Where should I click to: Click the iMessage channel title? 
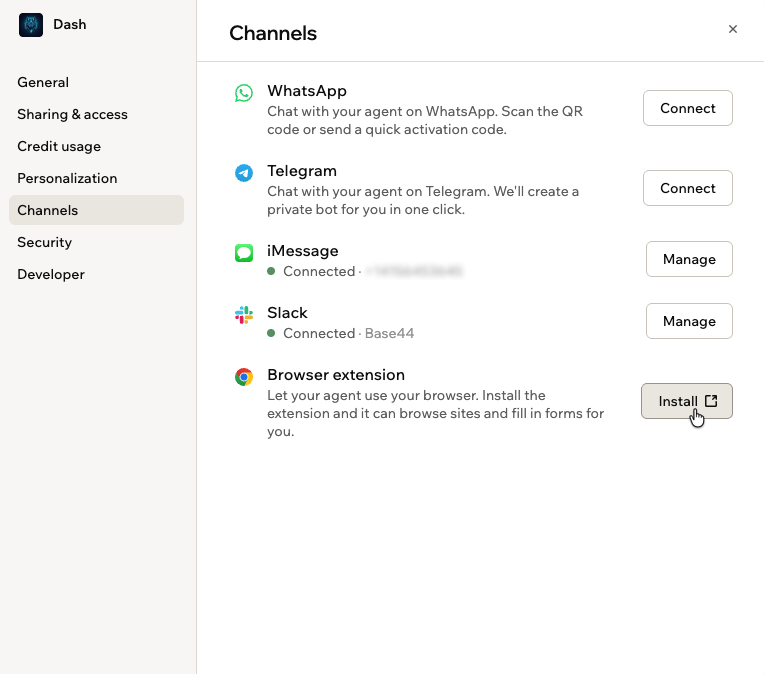[303, 251]
